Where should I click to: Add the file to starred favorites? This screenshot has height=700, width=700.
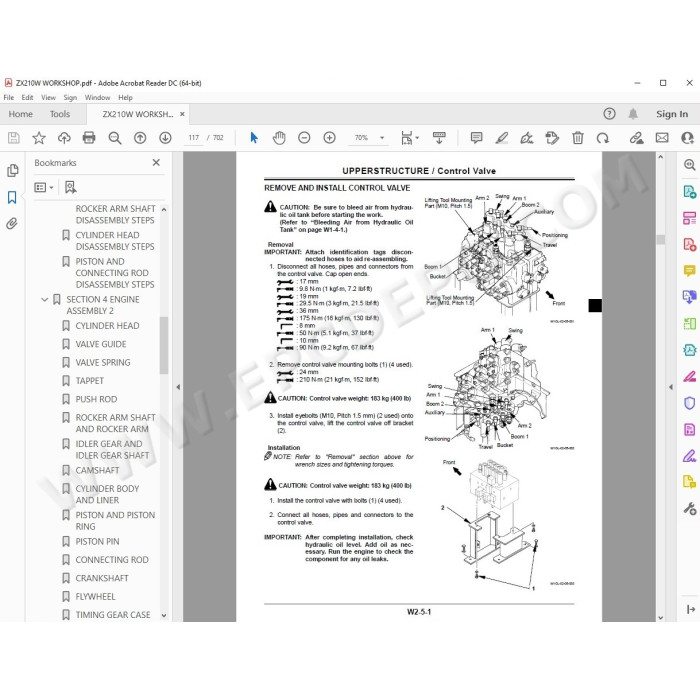click(x=39, y=138)
